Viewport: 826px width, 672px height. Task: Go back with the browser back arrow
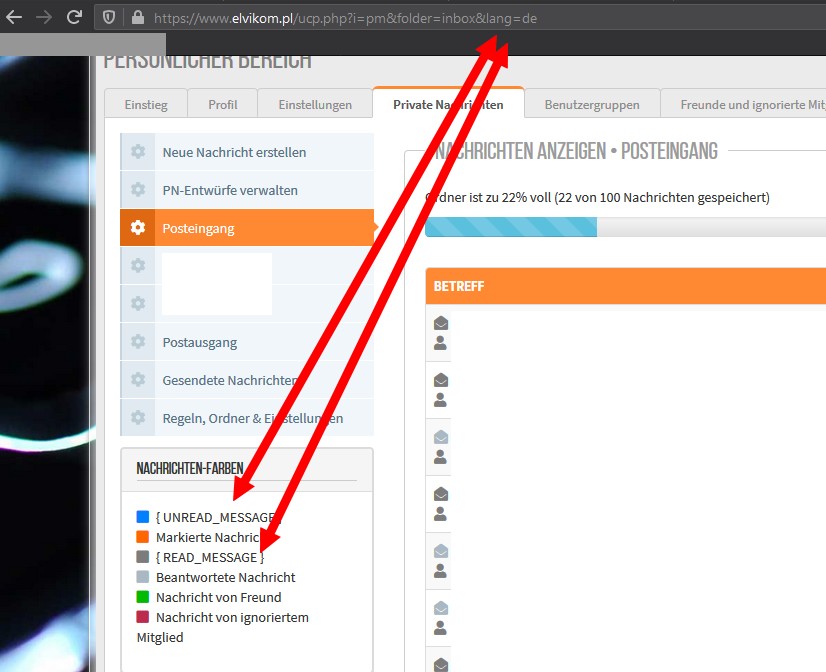(14, 18)
